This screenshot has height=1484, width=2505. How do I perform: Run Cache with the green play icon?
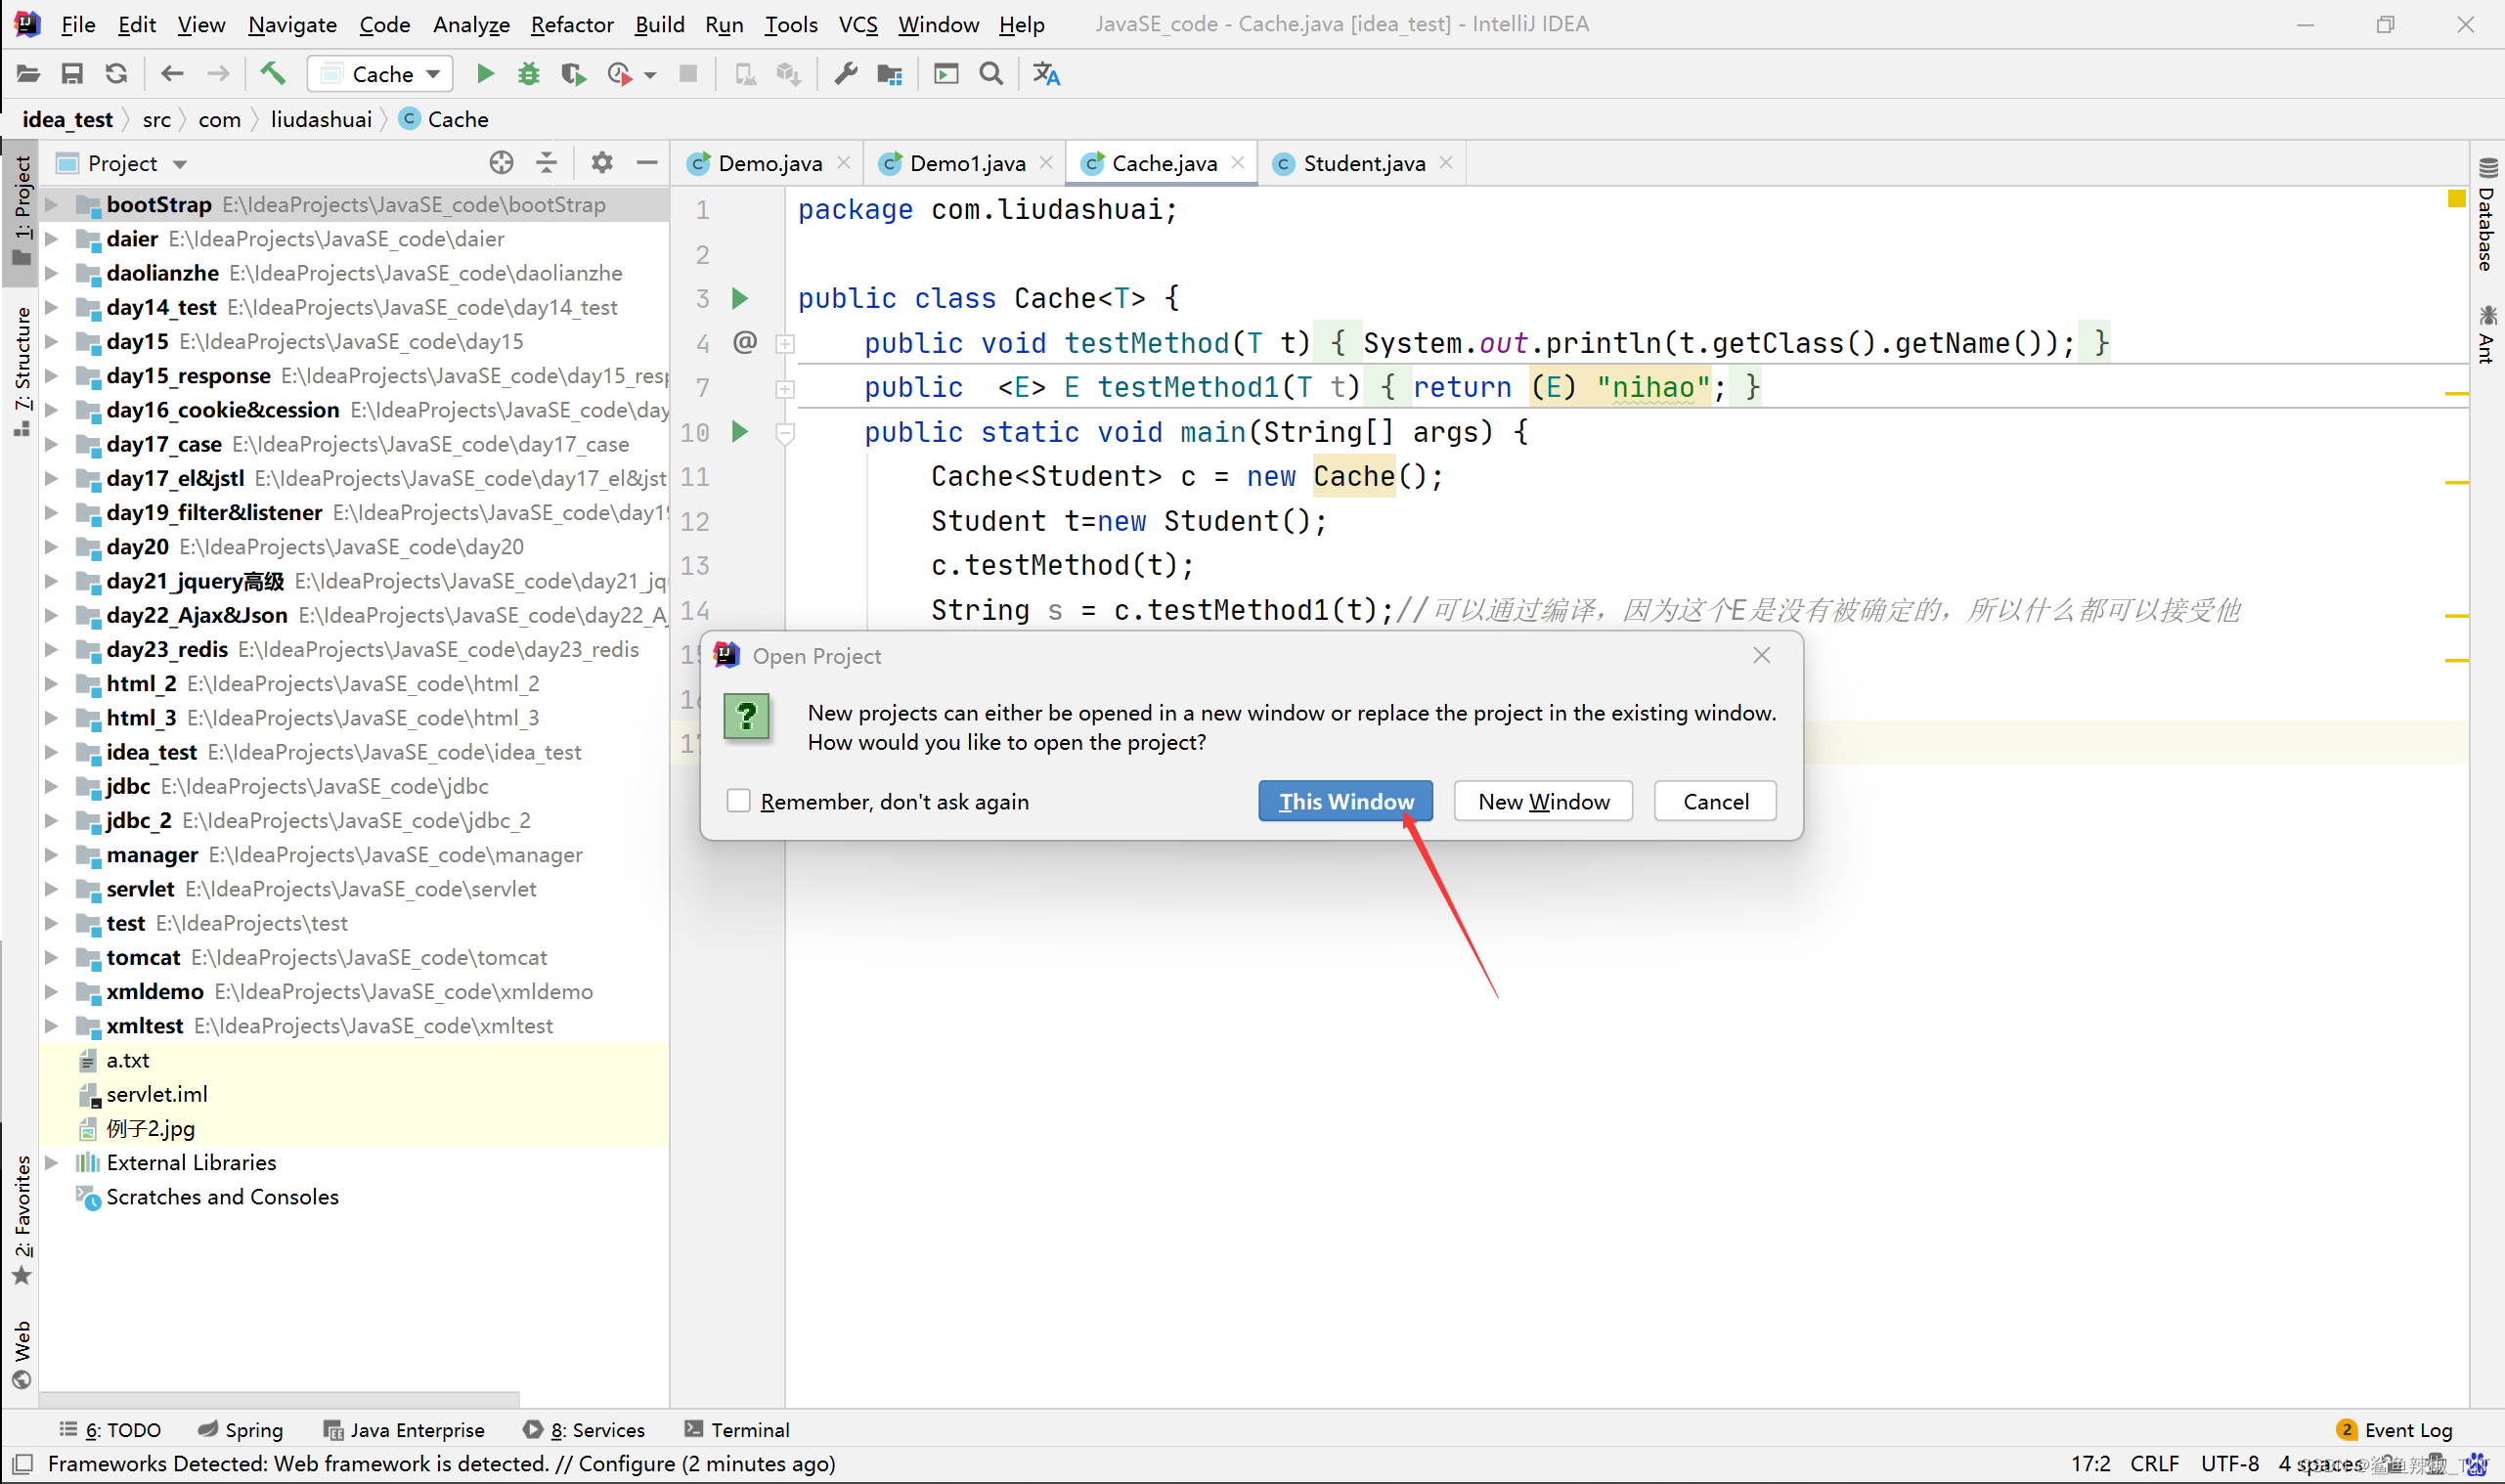485,74
